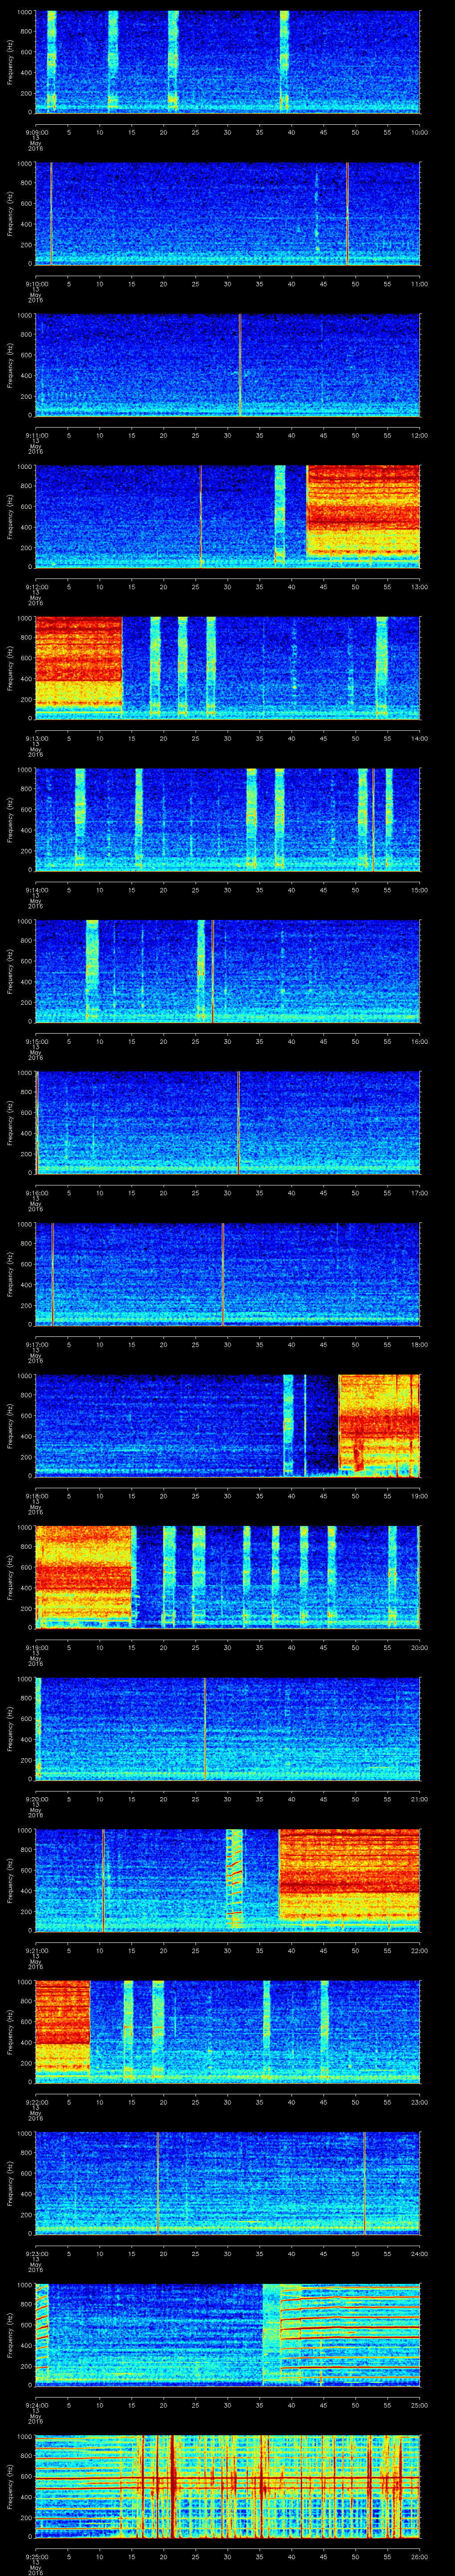The height and width of the screenshot is (2576, 455).
Task: Click the red vertical line in 9:16:00 spectrogram
Action: pos(238,1122)
